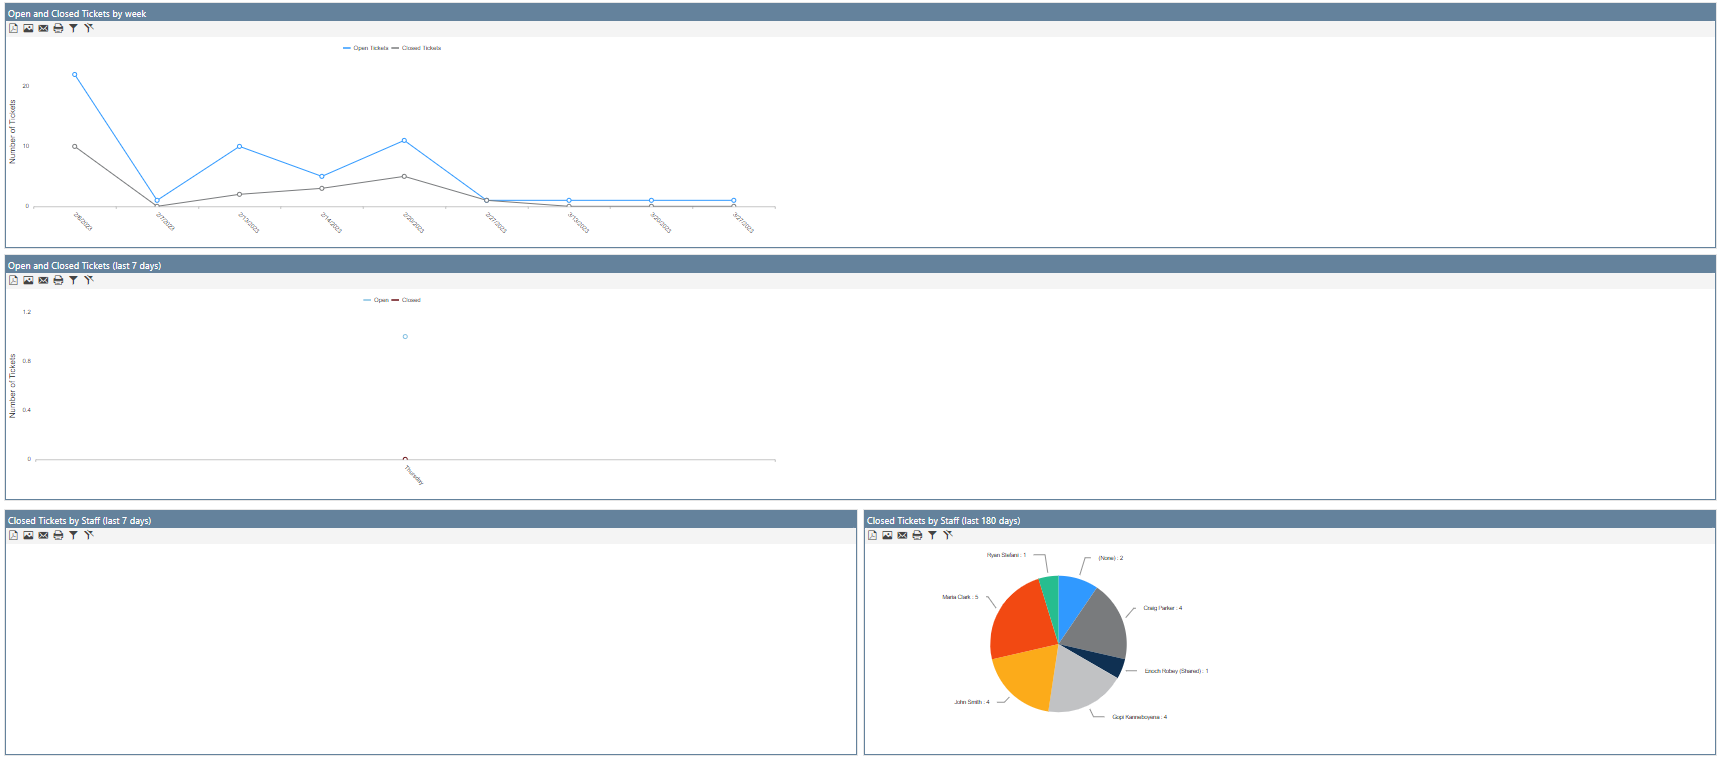Clear filter on 'Open and Closed Tickets (last 7 days)'
Screen dimensions: 1720x760
[88, 280]
